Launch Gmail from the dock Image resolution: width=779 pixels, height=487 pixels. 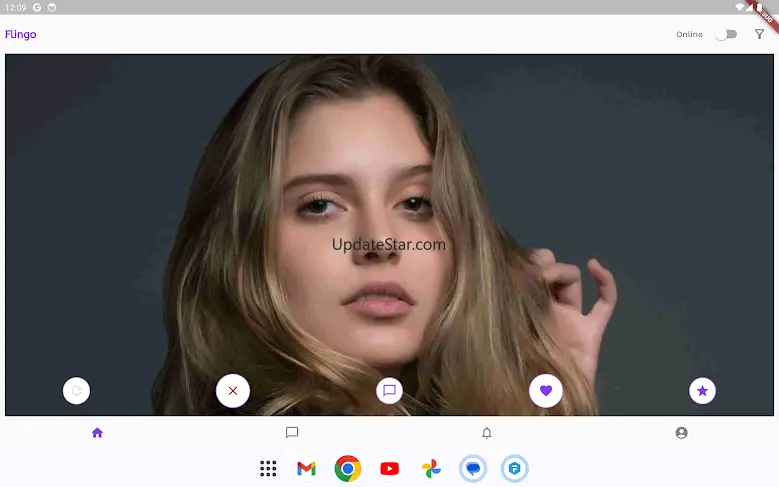pyautogui.click(x=306, y=469)
